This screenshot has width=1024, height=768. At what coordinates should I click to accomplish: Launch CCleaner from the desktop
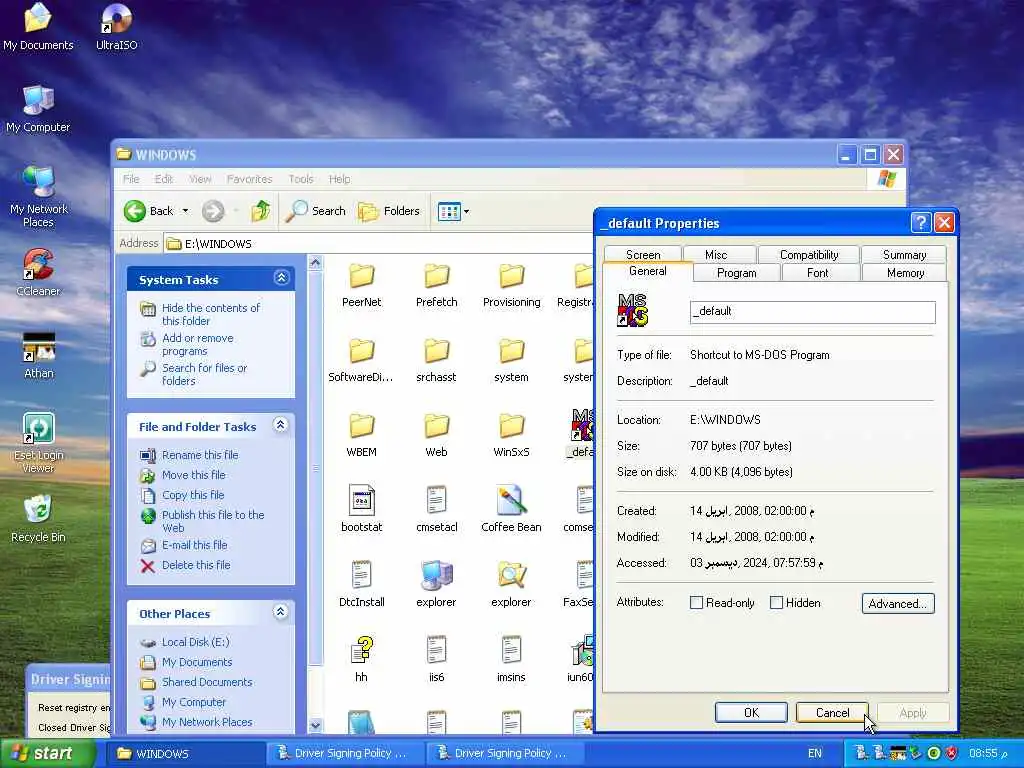[x=38, y=272]
